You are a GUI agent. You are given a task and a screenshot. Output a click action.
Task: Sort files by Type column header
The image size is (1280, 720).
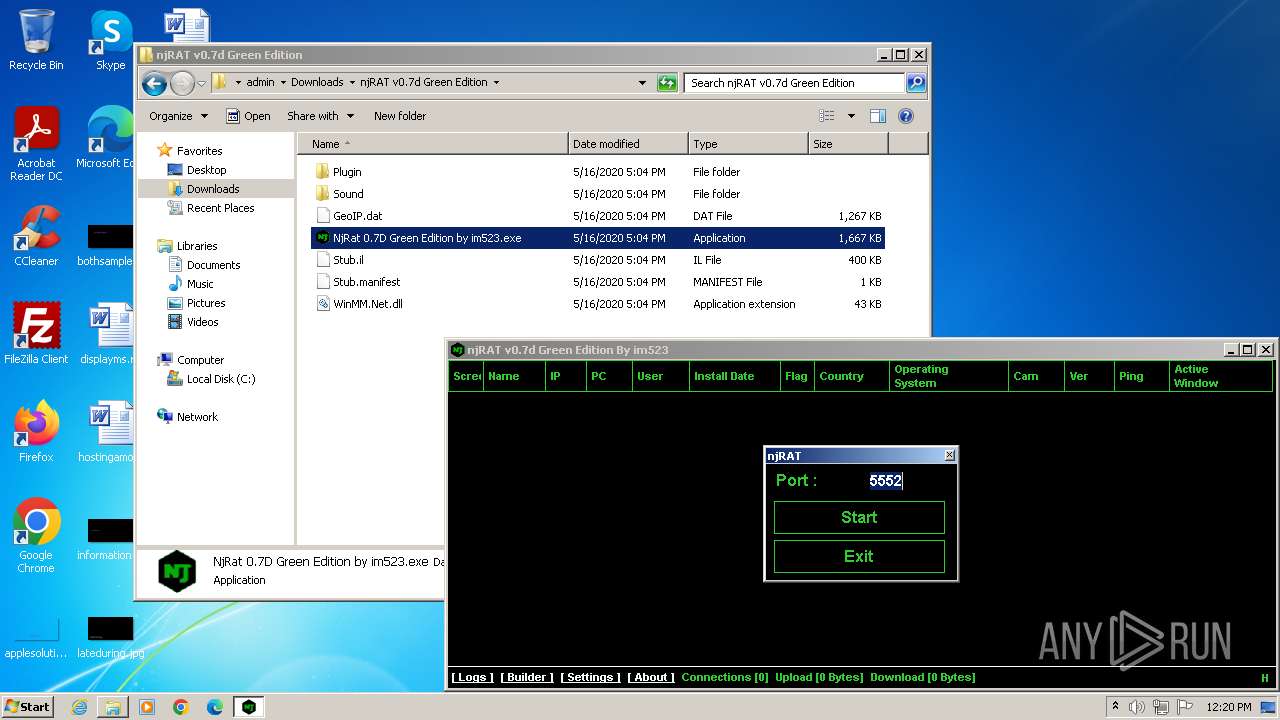coord(748,144)
